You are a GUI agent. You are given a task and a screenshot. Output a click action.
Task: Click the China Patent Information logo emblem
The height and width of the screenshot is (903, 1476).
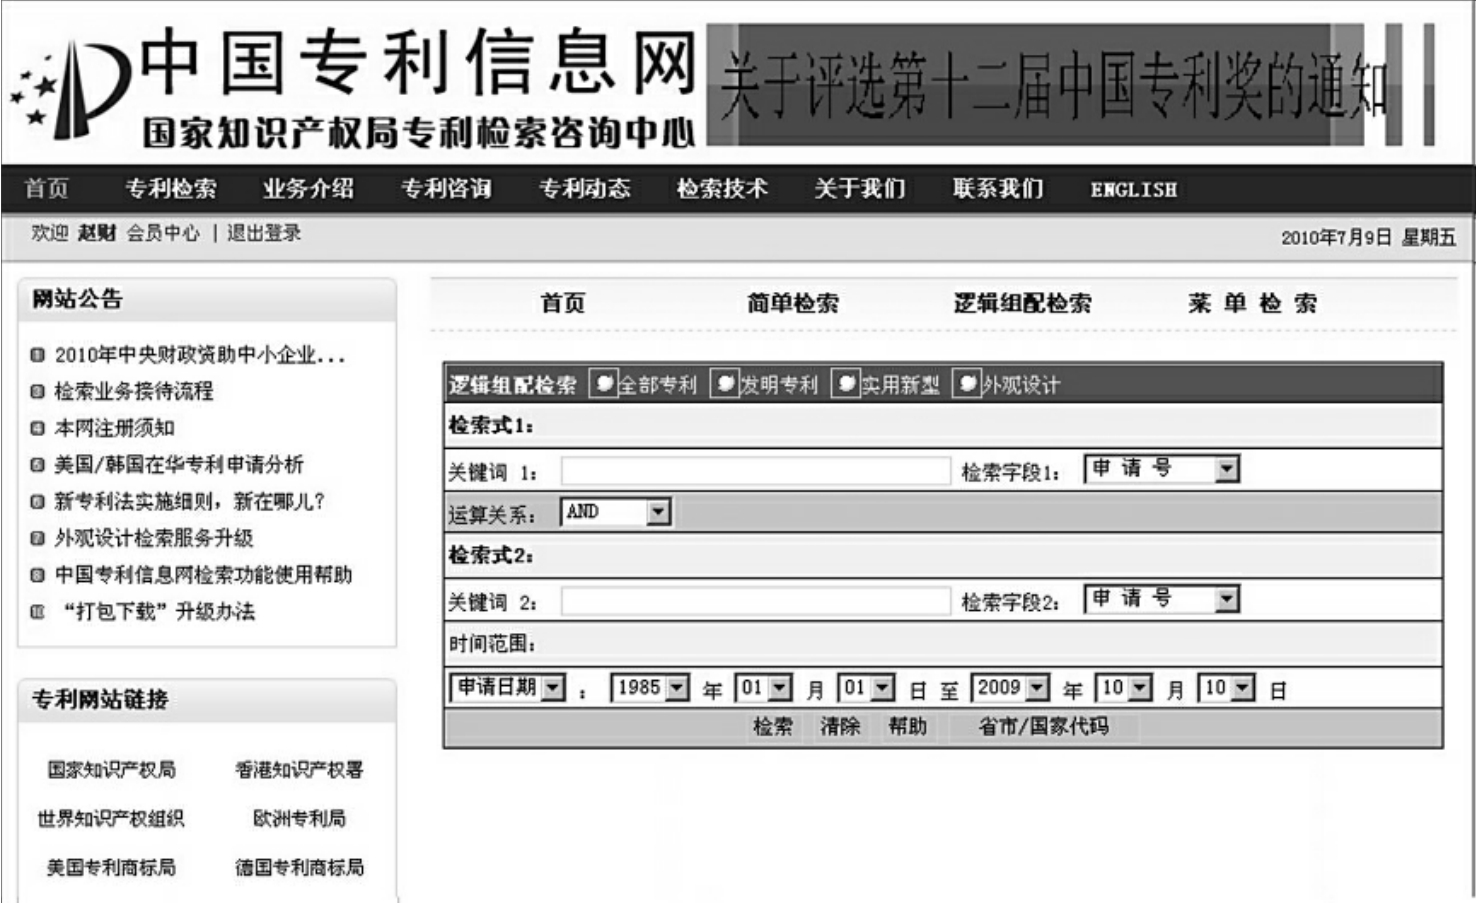[x=70, y=90]
